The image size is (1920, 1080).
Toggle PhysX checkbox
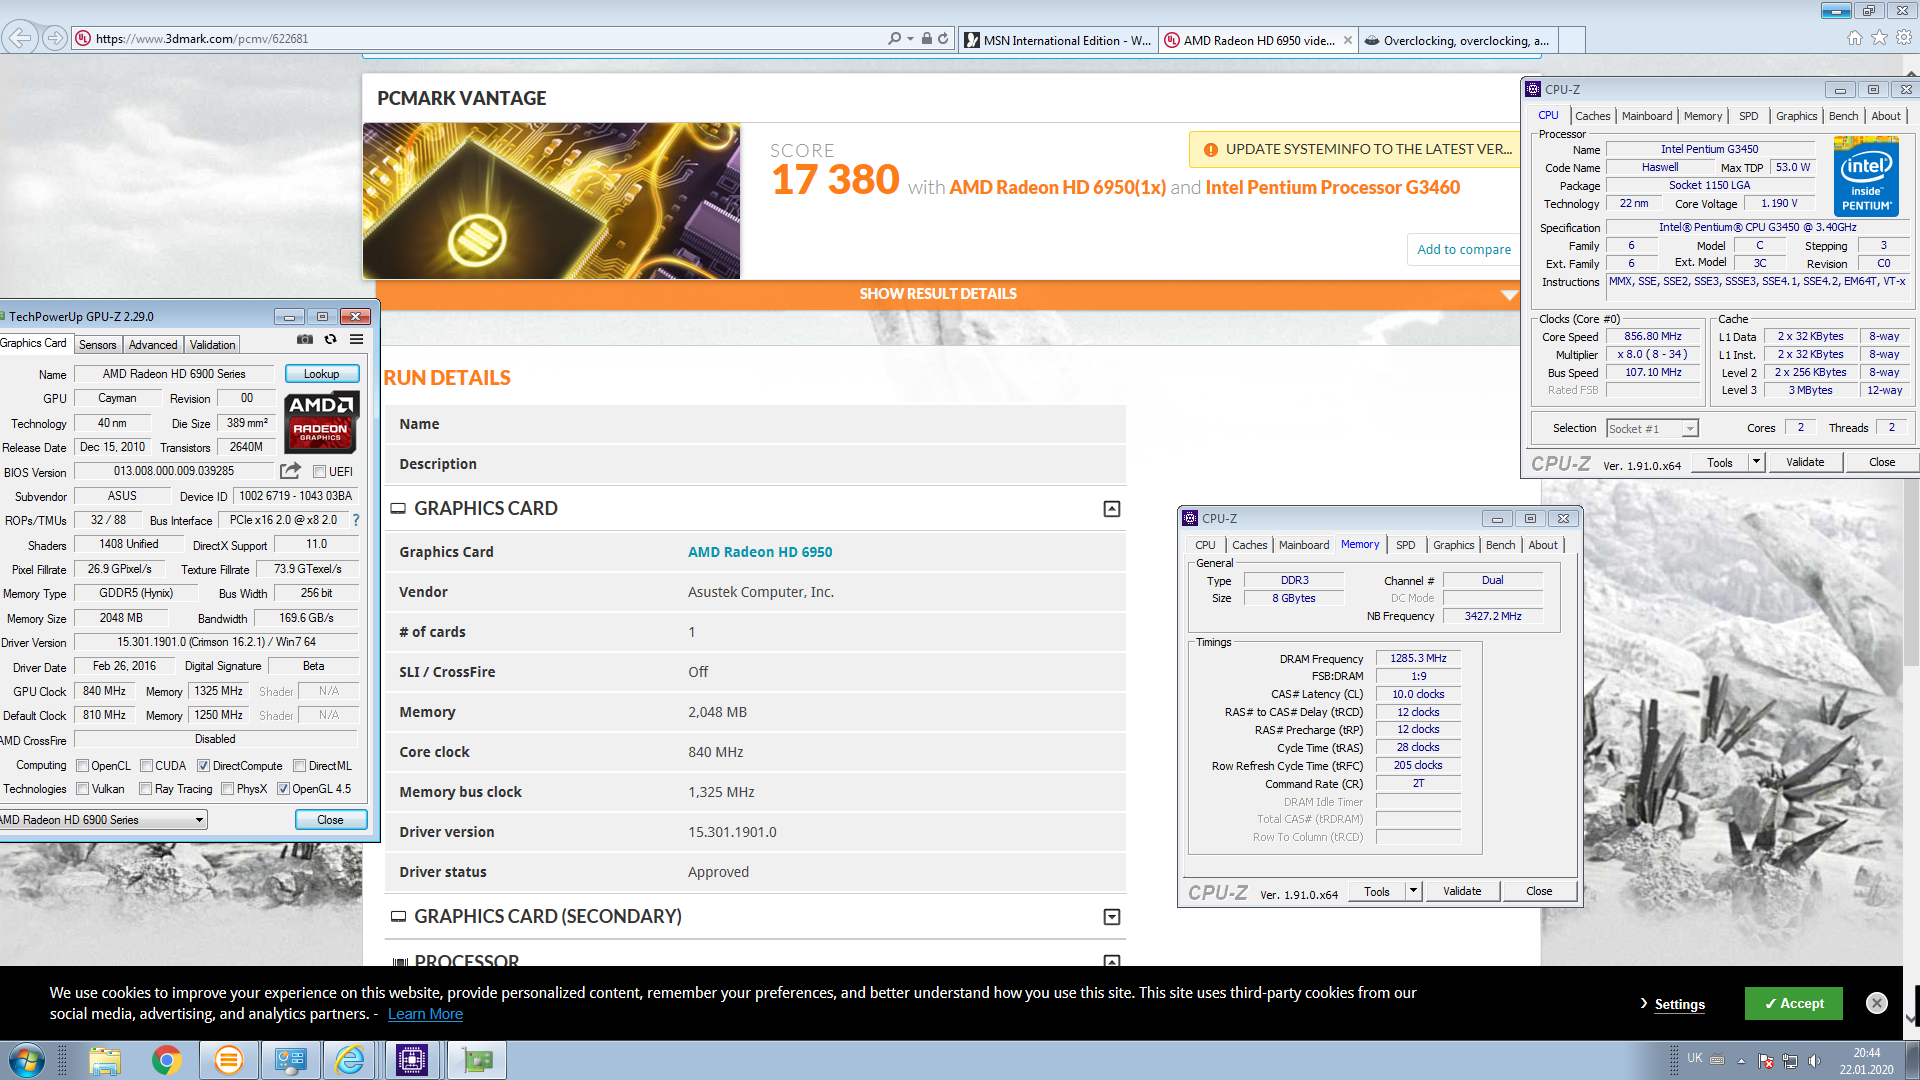(228, 789)
